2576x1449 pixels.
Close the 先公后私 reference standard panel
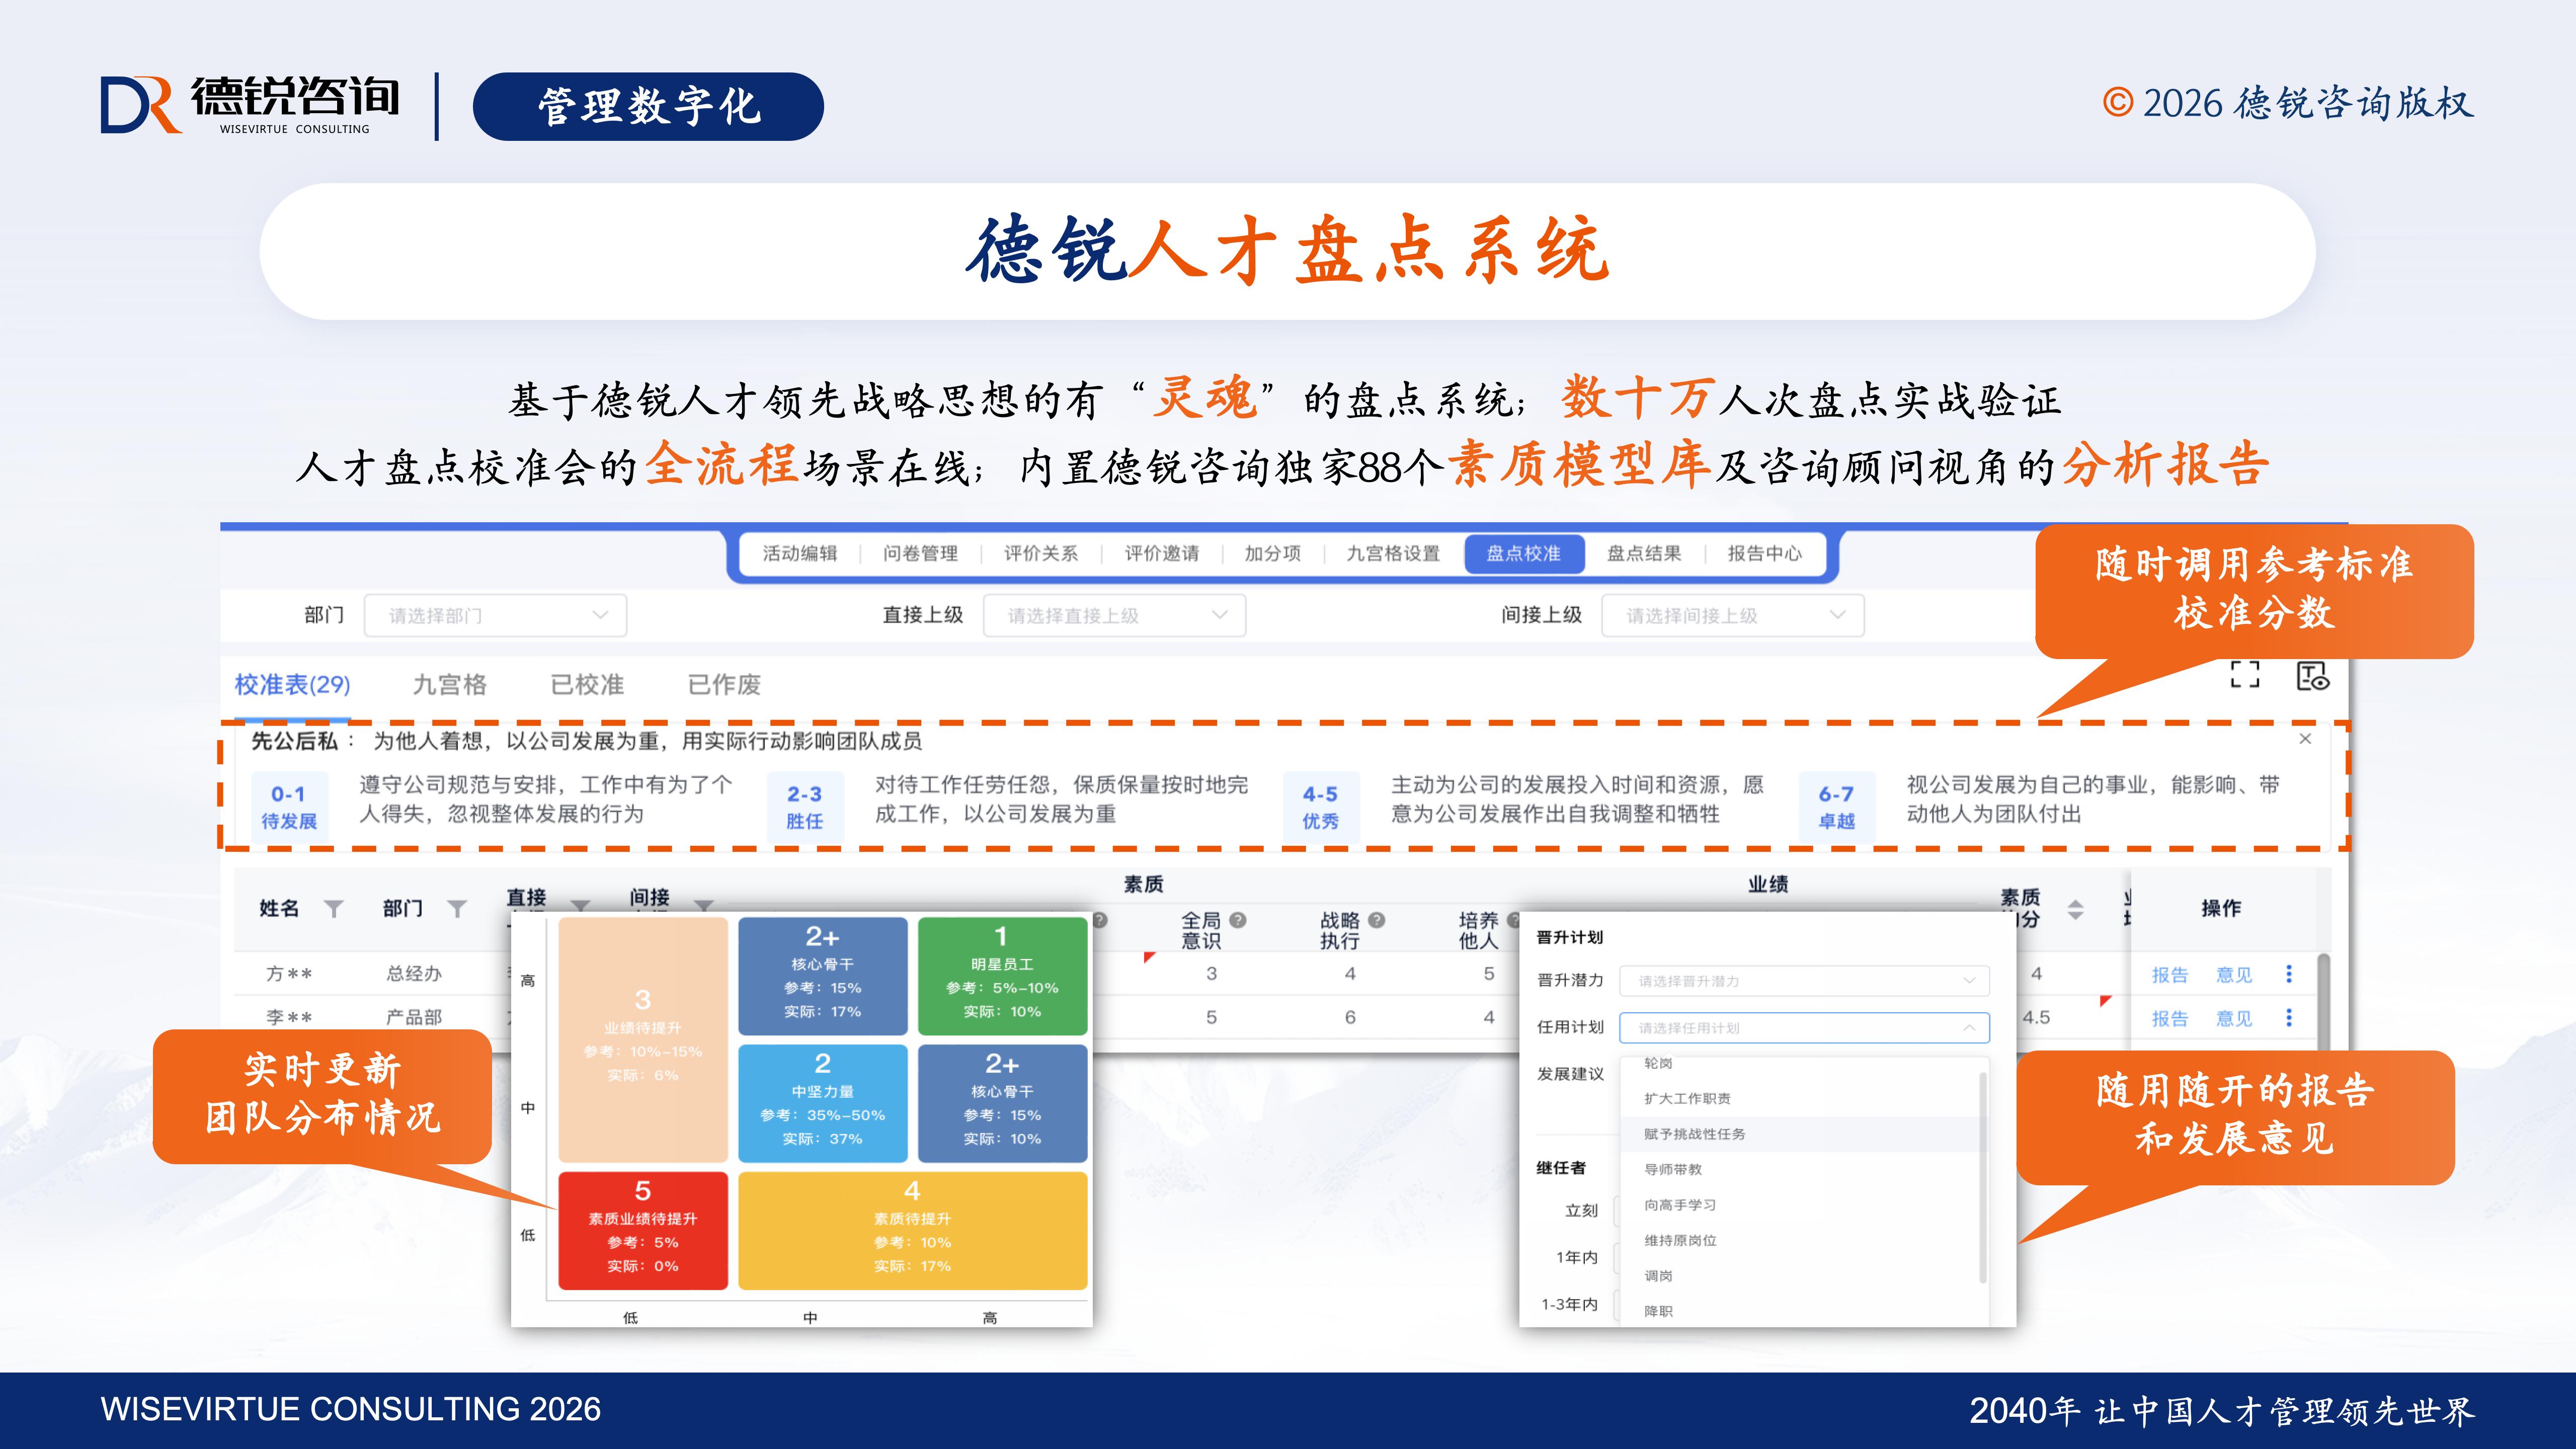coord(2305,739)
